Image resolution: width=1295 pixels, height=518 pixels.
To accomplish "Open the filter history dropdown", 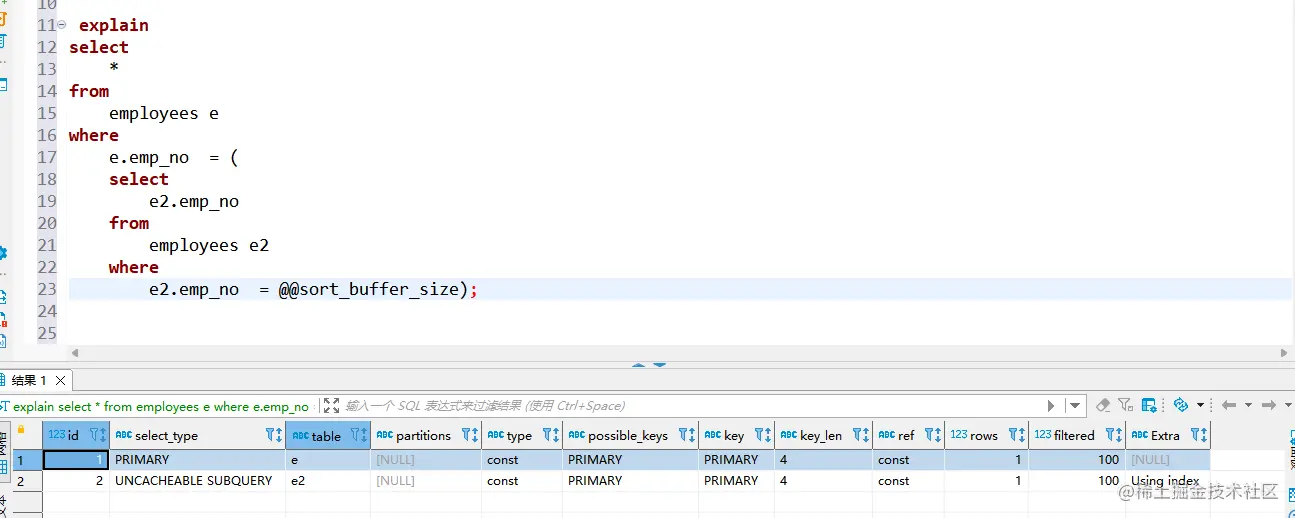I will [x=1075, y=406].
